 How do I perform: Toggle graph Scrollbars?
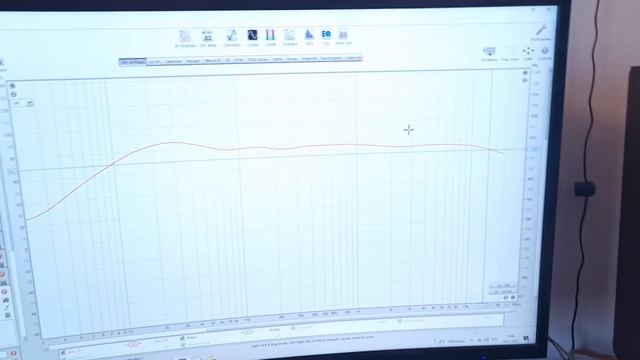[x=489, y=54]
